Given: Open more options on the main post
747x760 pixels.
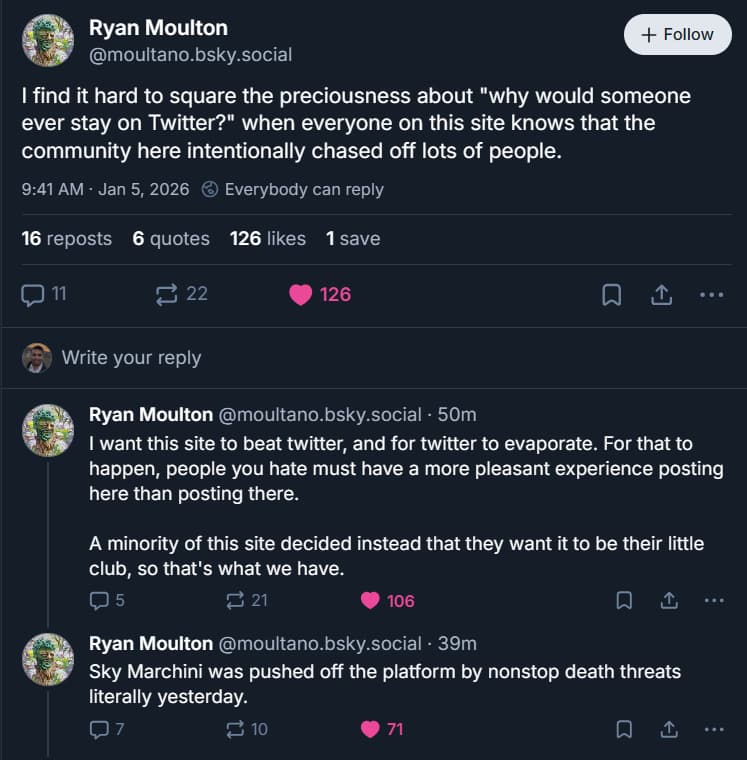Looking at the screenshot, I should pos(711,295).
